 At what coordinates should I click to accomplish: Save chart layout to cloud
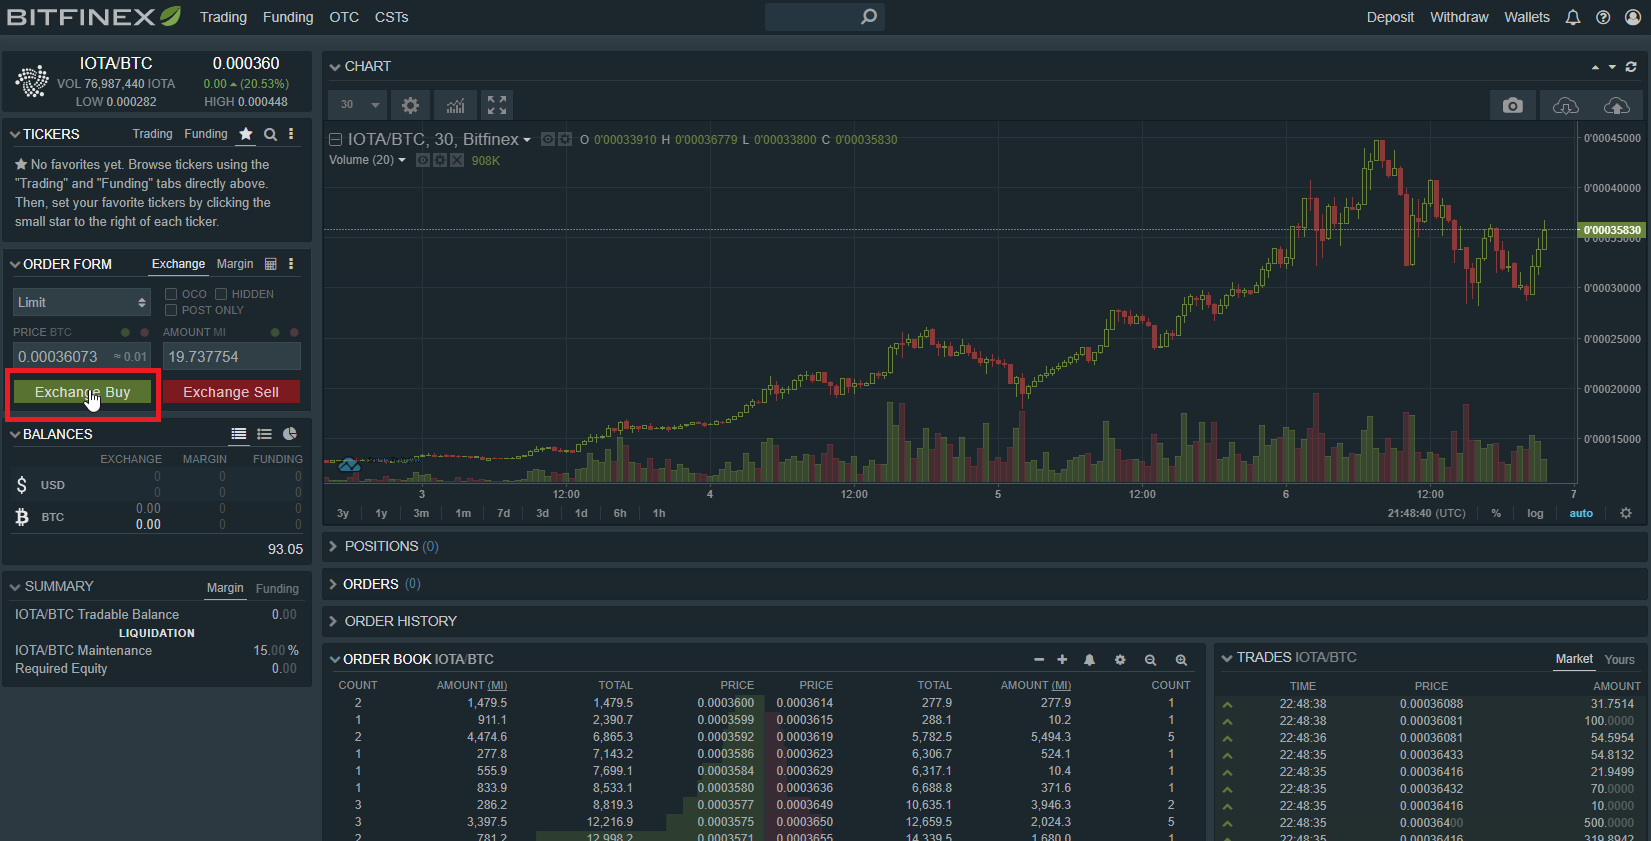point(1616,105)
